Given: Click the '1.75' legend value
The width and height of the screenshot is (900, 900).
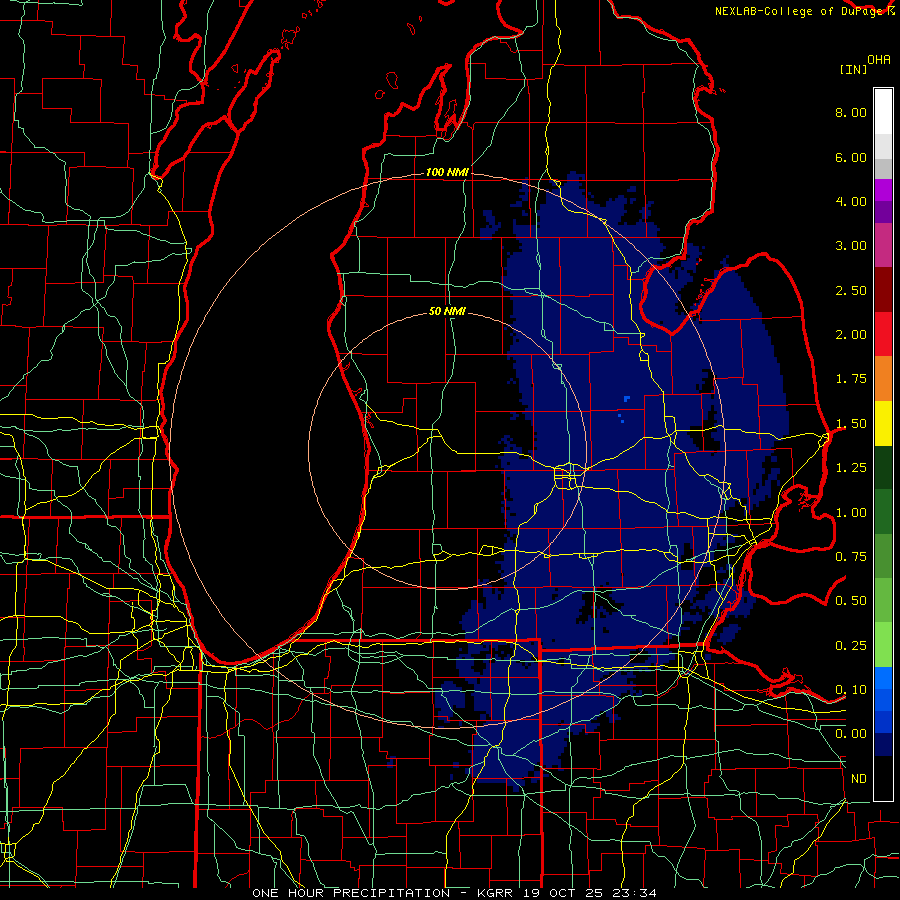Looking at the screenshot, I should [851, 379].
